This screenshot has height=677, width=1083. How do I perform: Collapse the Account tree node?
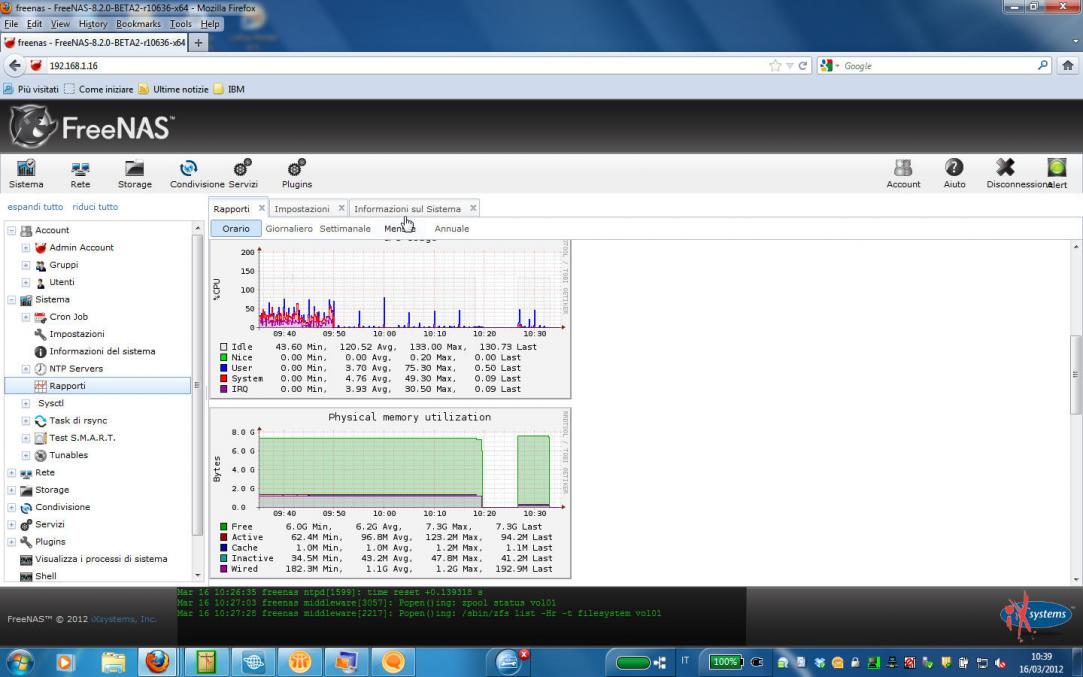[12, 230]
